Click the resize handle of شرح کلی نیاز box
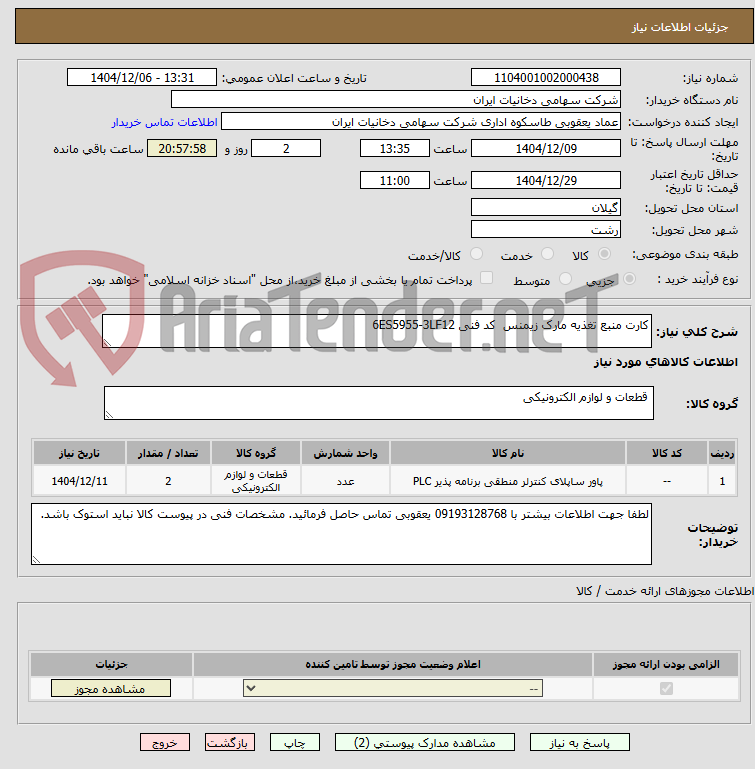The image size is (755, 769). (107, 343)
